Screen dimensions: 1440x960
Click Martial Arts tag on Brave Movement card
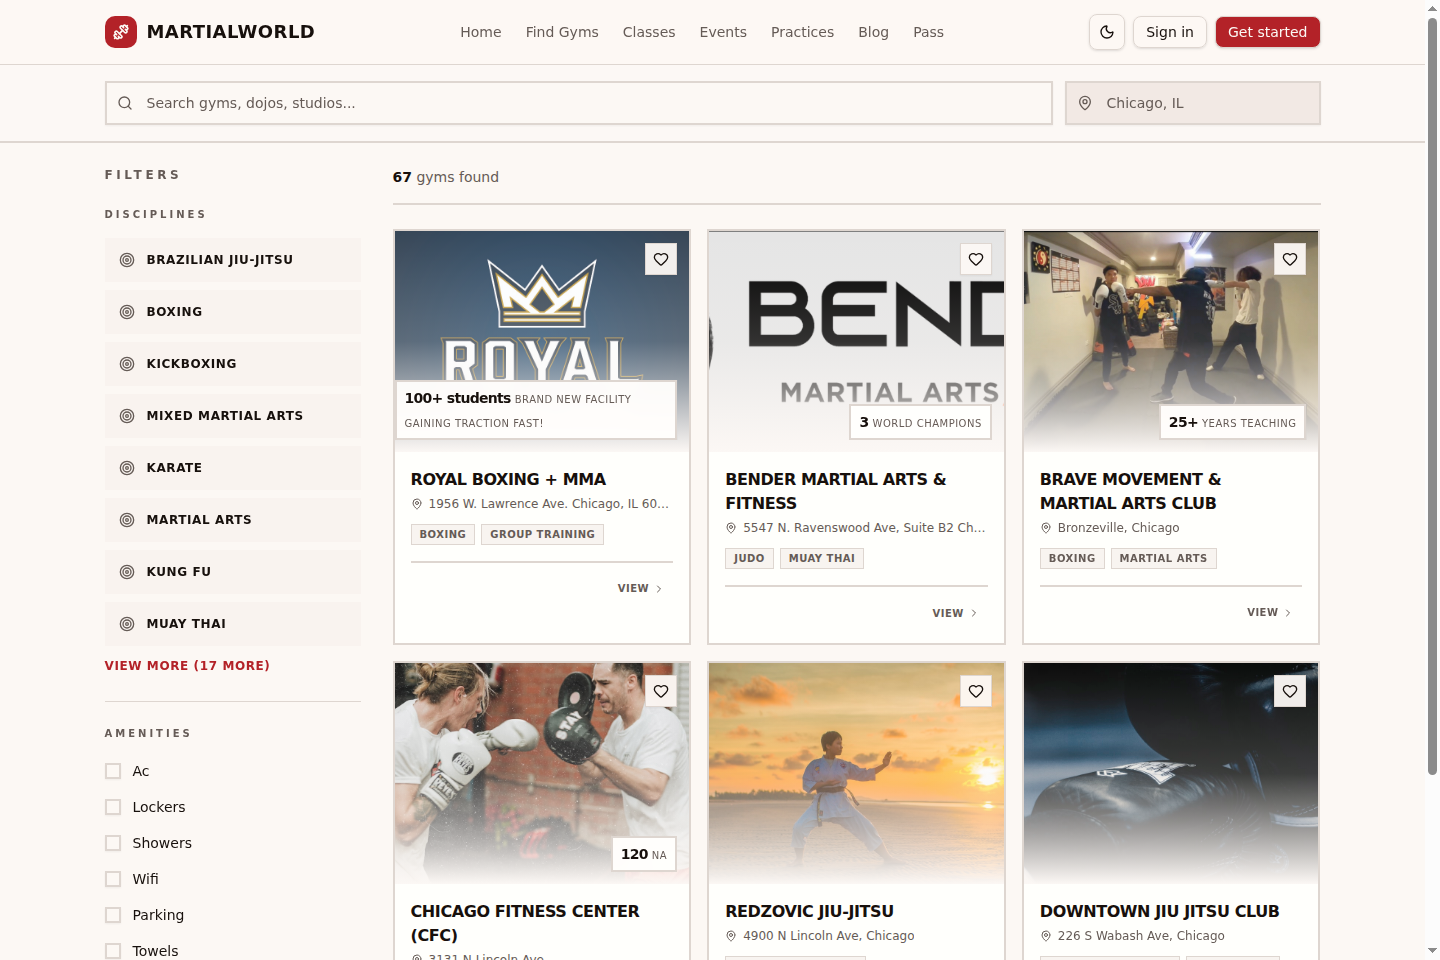1163,558
